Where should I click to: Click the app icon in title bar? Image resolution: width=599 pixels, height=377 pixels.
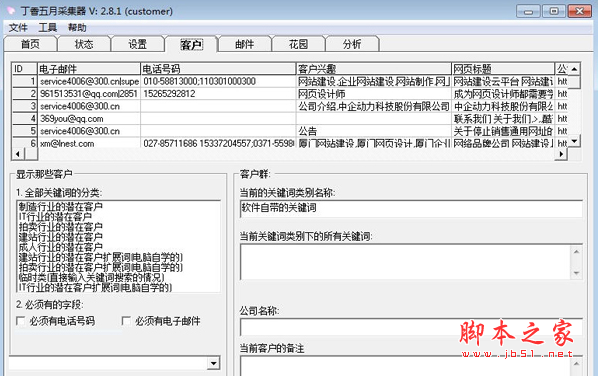pyautogui.click(x=10, y=11)
